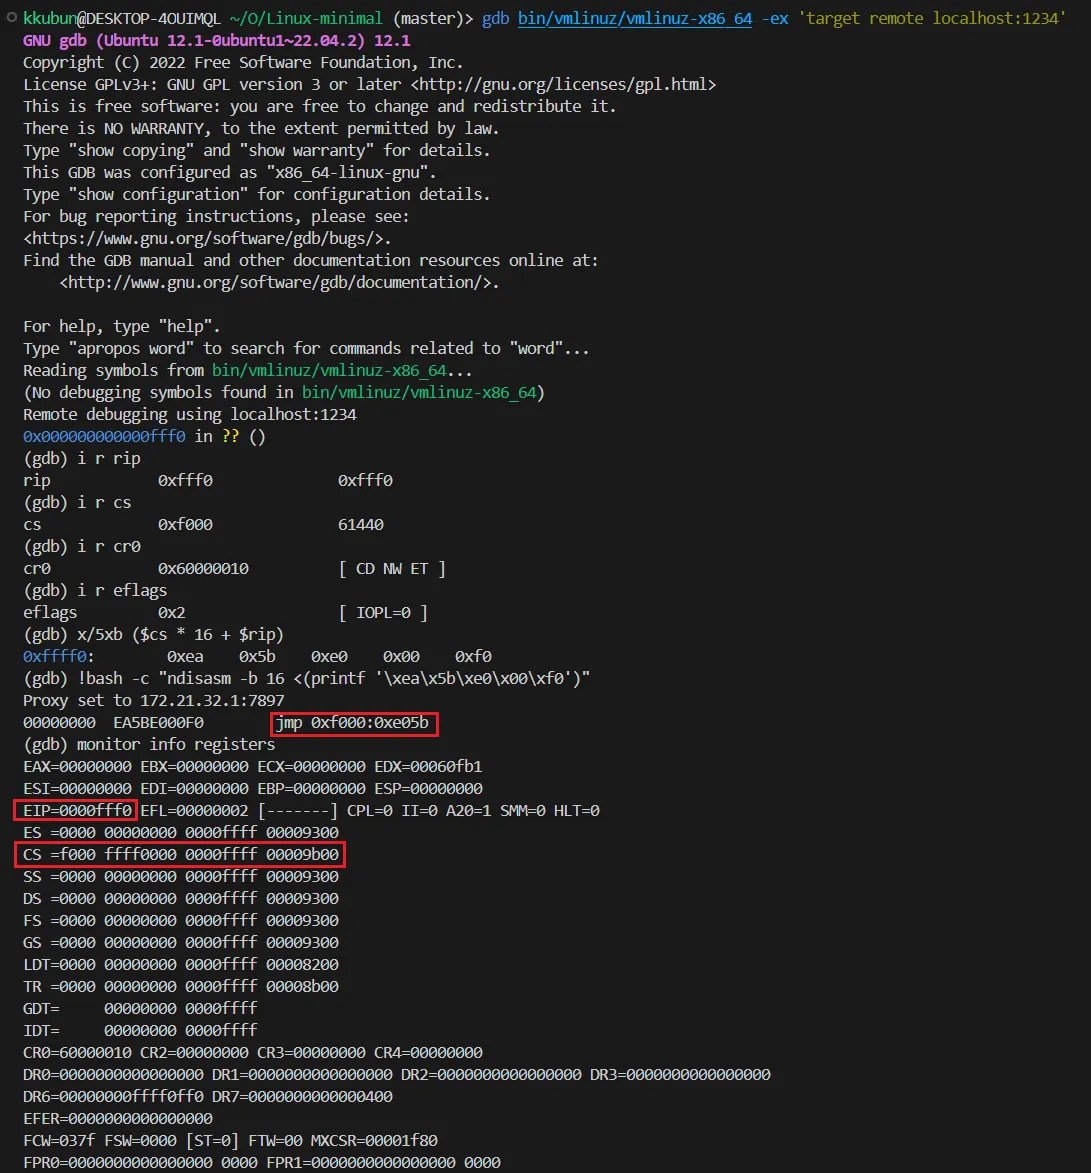Click the vmlinuz path after 'Reading symbols from'
1091x1173 pixels.
(328, 371)
